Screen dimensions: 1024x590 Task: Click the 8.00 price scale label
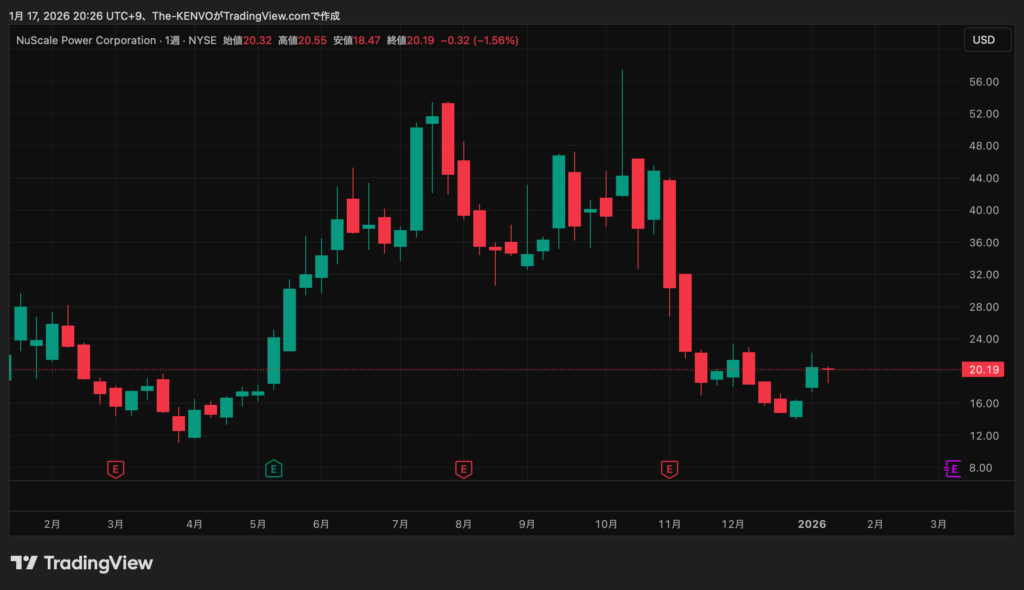tap(984, 468)
